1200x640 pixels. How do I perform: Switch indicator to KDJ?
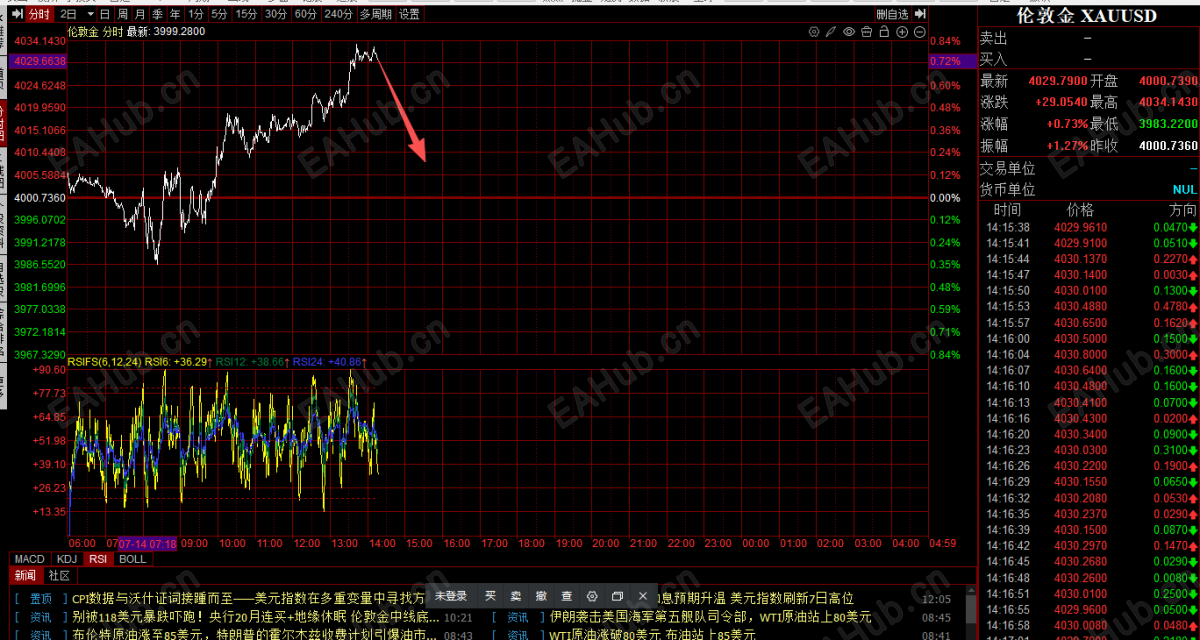tap(66, 559)
